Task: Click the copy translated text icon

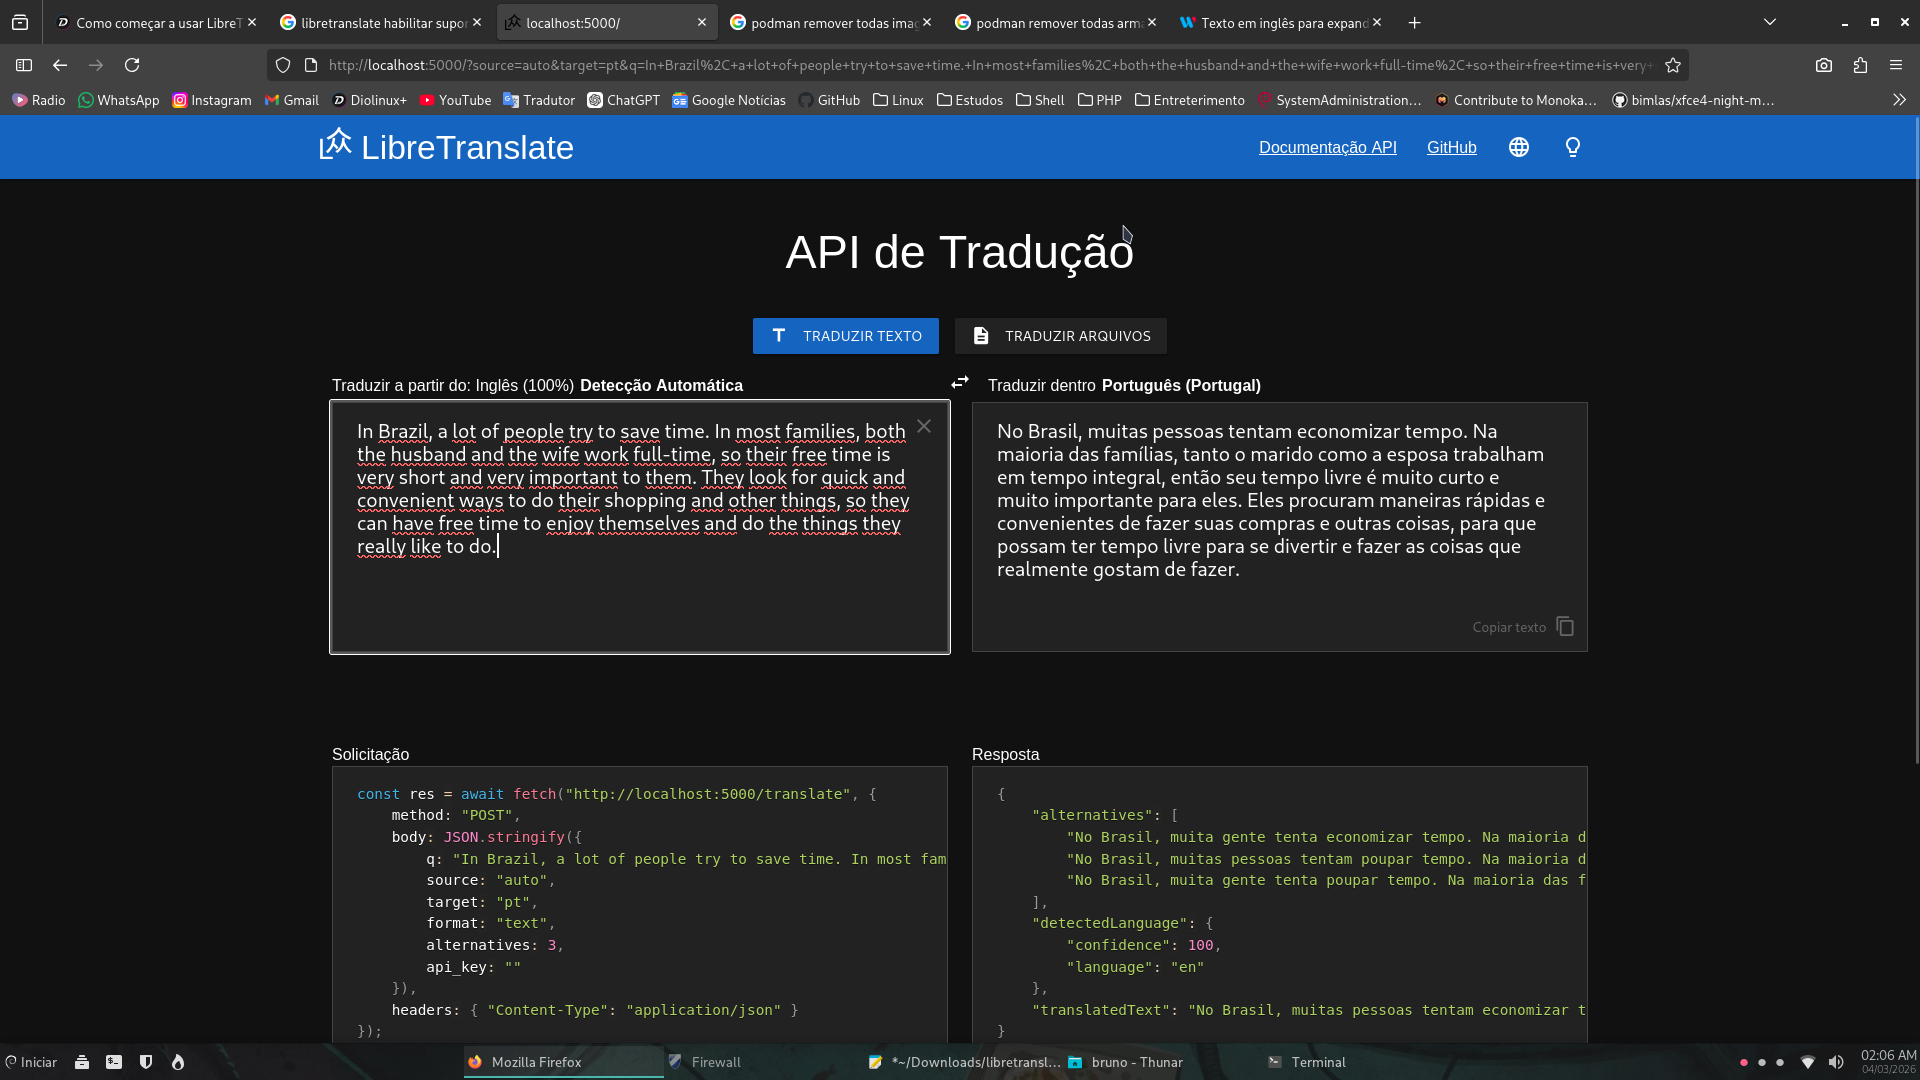Action: pos(1565,627)
